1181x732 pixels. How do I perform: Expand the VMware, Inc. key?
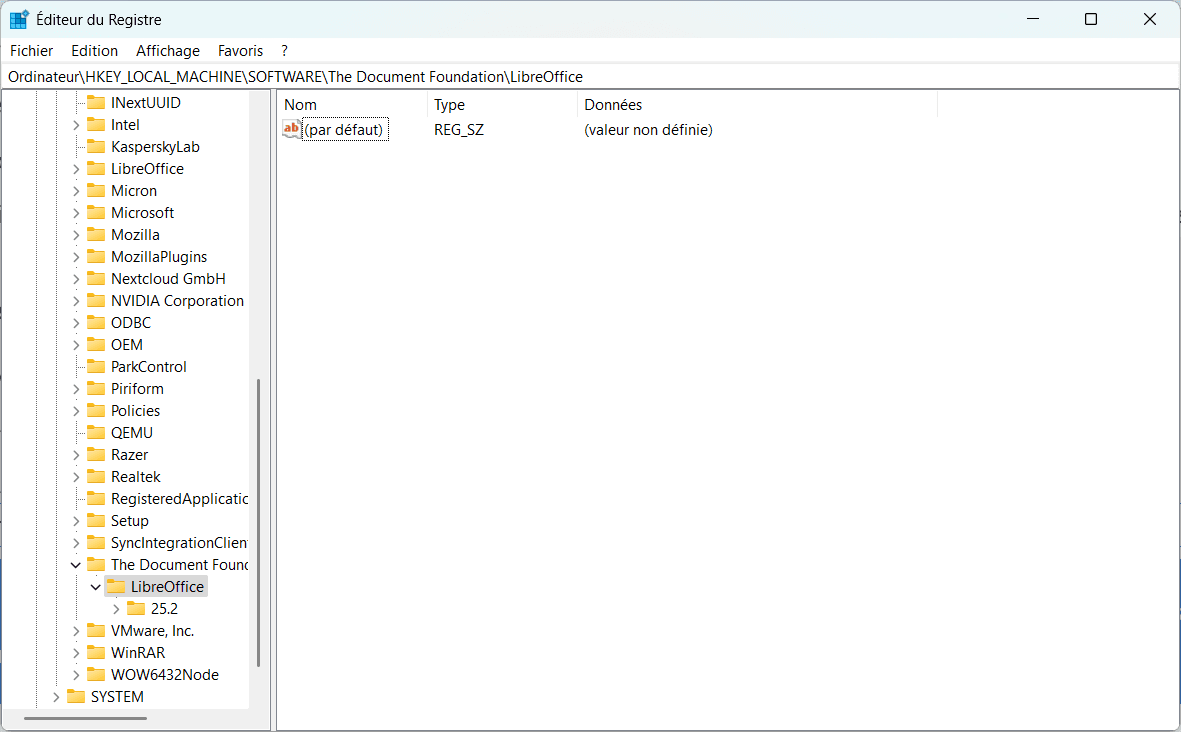(x=76, y=631)
